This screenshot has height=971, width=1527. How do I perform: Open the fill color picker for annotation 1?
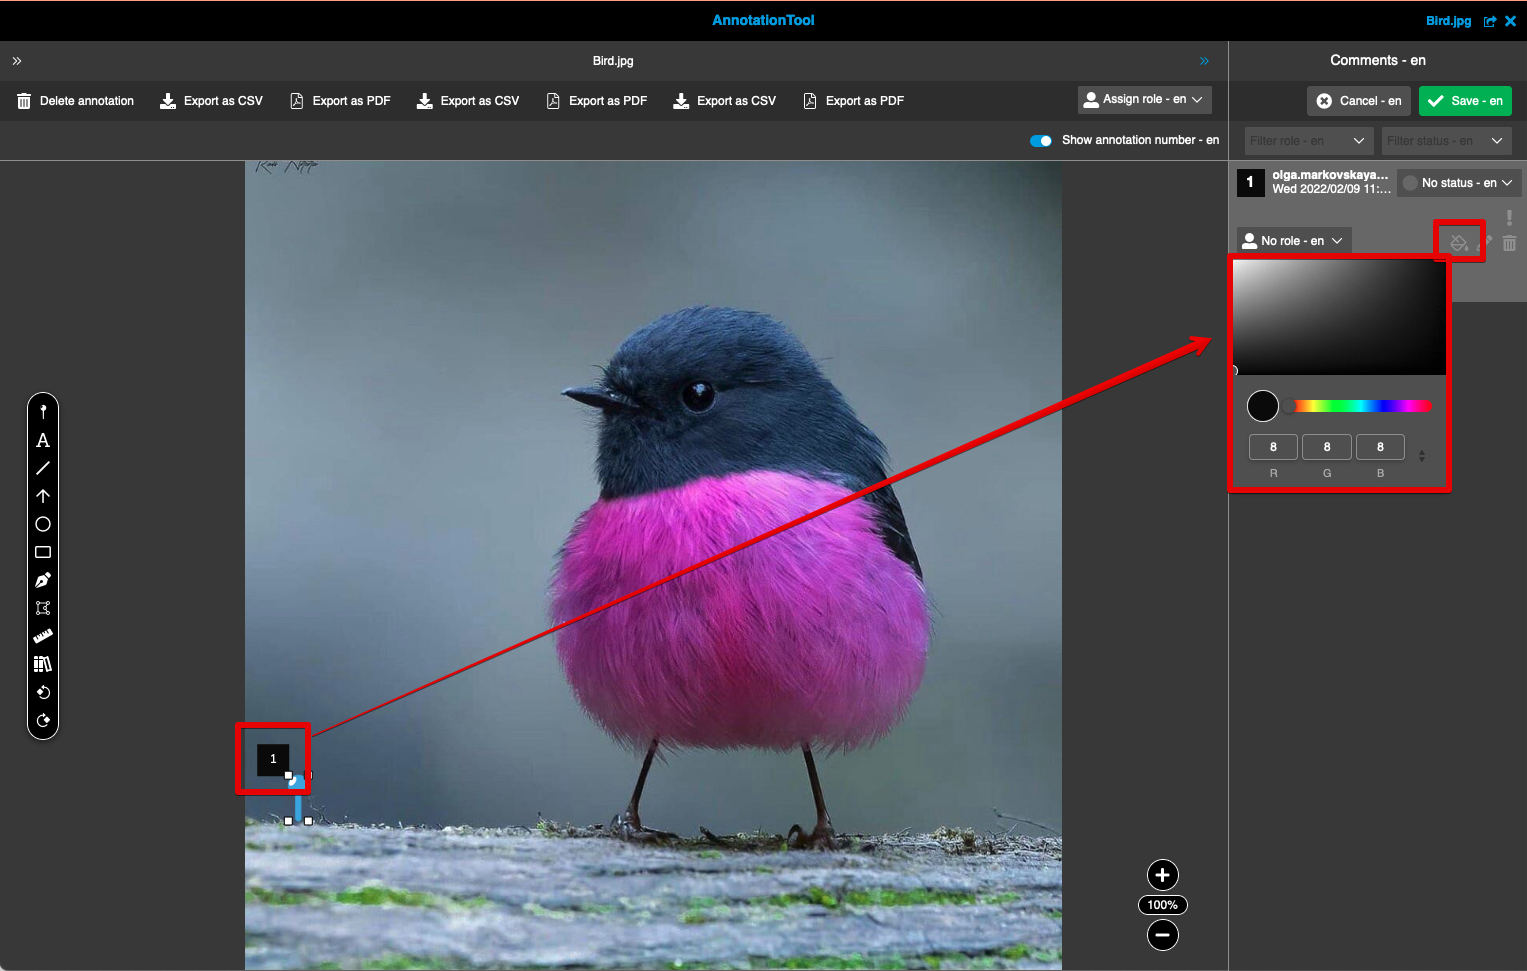point(1459,241)
